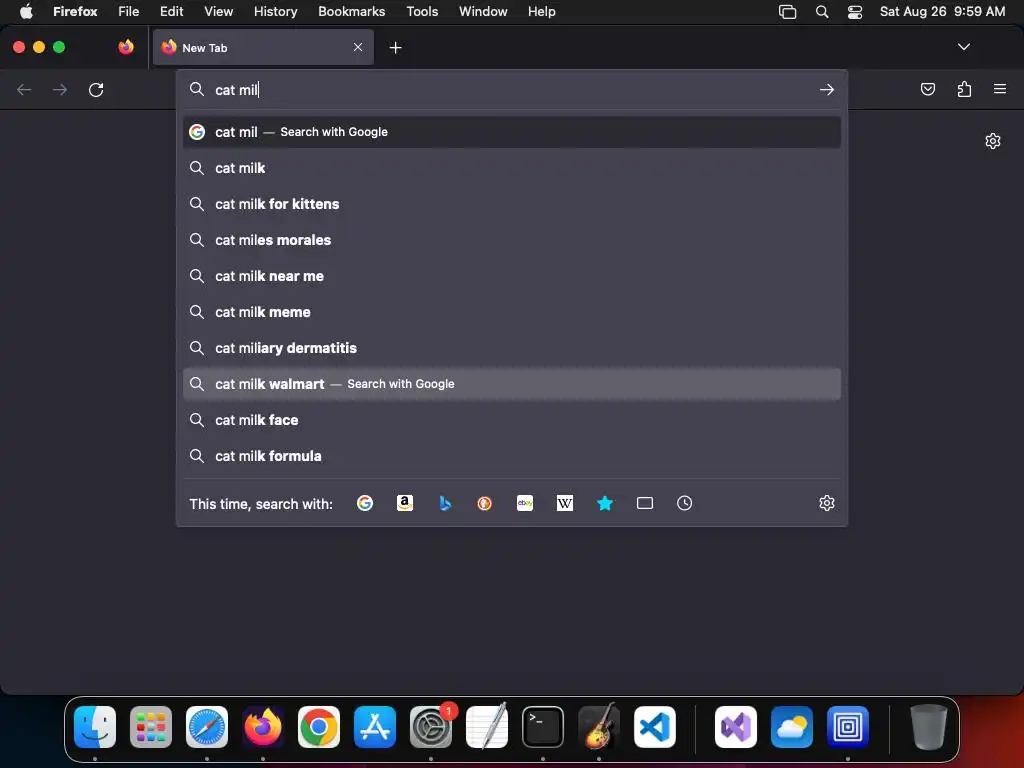This screenshot has width=1024, height=768.
Task: Choose suggestion 'cat milk face'
Action: pyautogui.click(x=512, y=420)
